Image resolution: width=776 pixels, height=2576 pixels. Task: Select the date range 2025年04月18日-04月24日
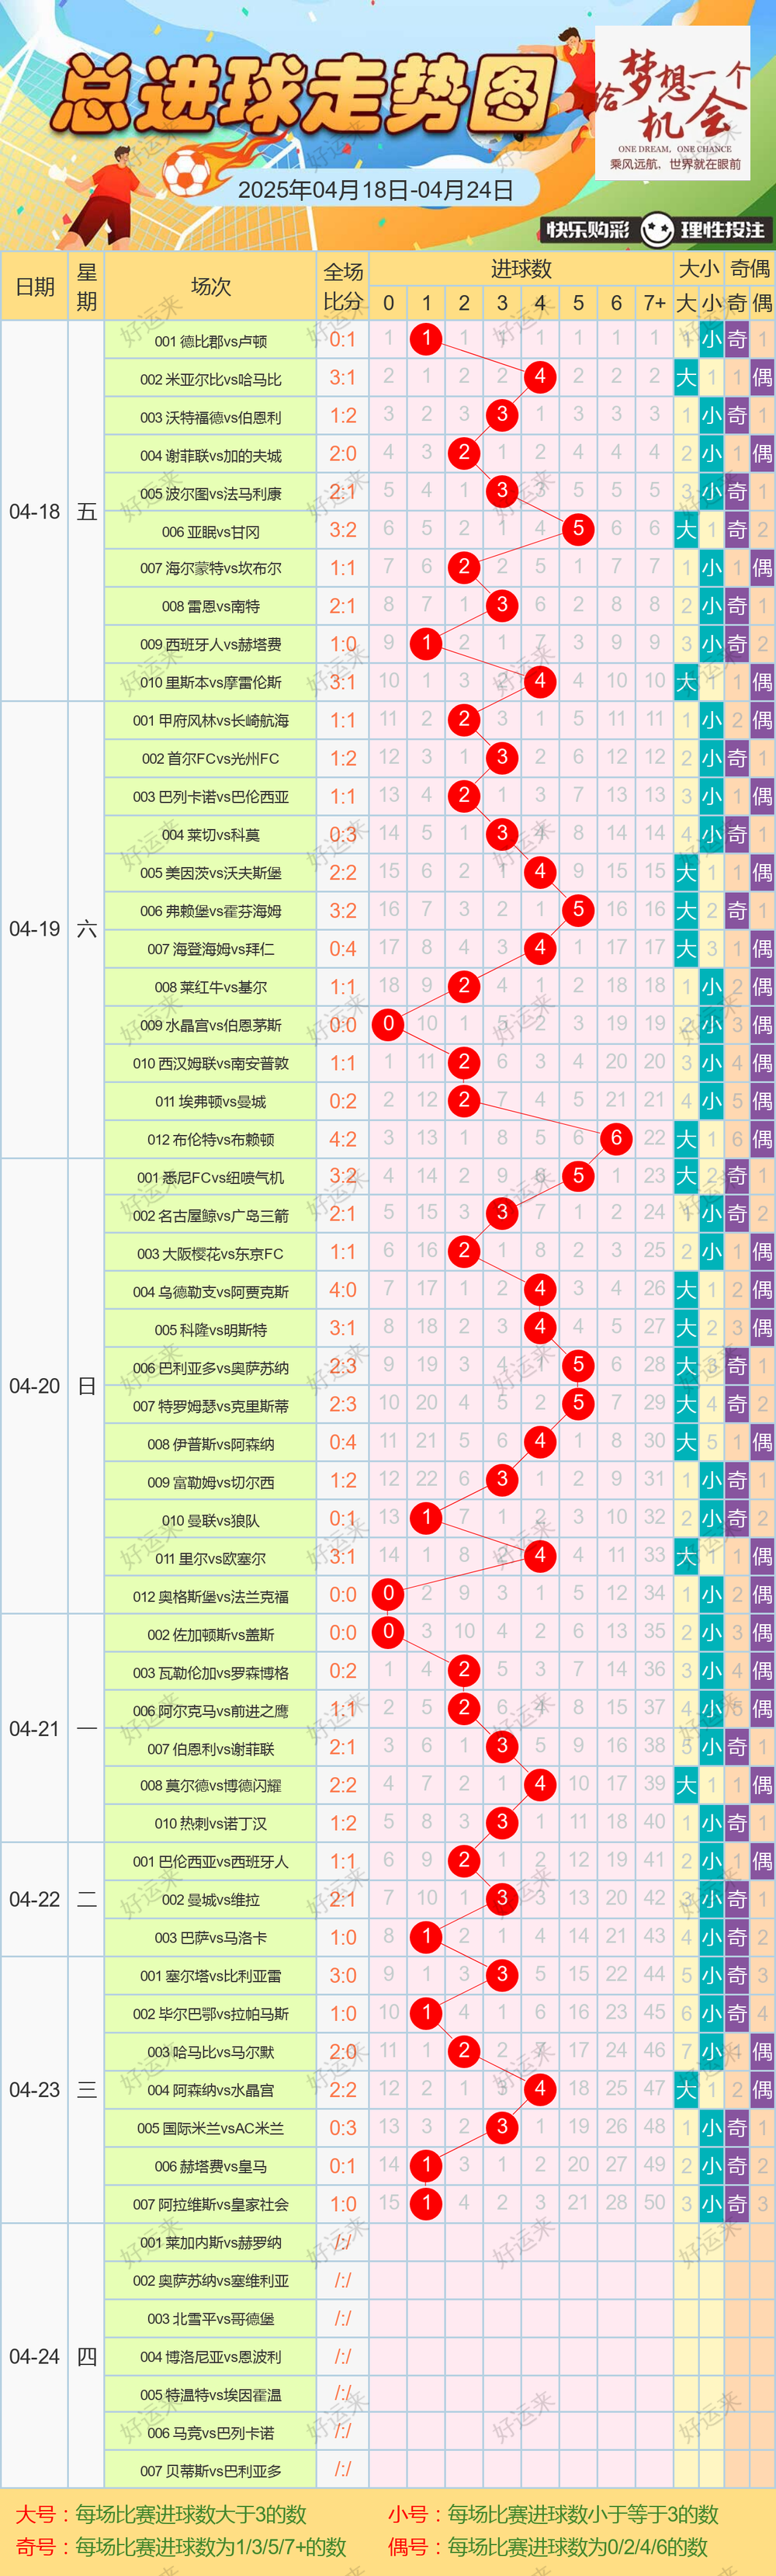click(x=376, y=190)
